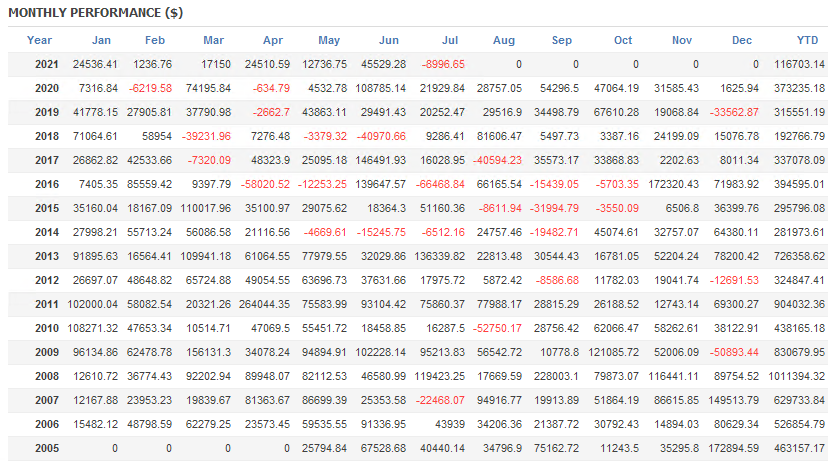Viewport: 839px width, 463px height.
Task: Select the 2016 year row label
Action: tap(46, 185)
